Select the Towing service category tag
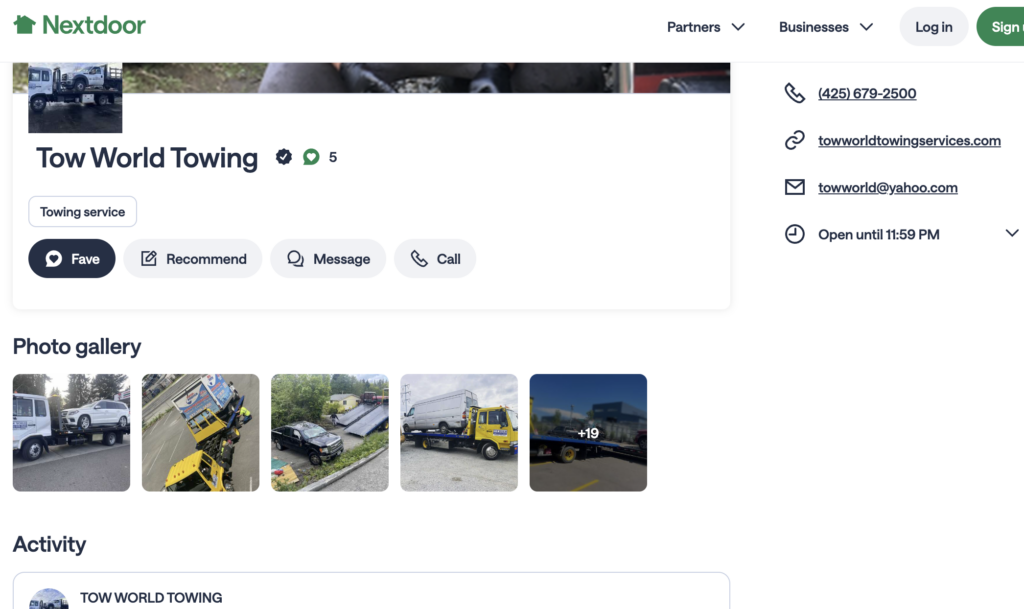The width and height of the screenshot is (1024, 609). [82, 211]
